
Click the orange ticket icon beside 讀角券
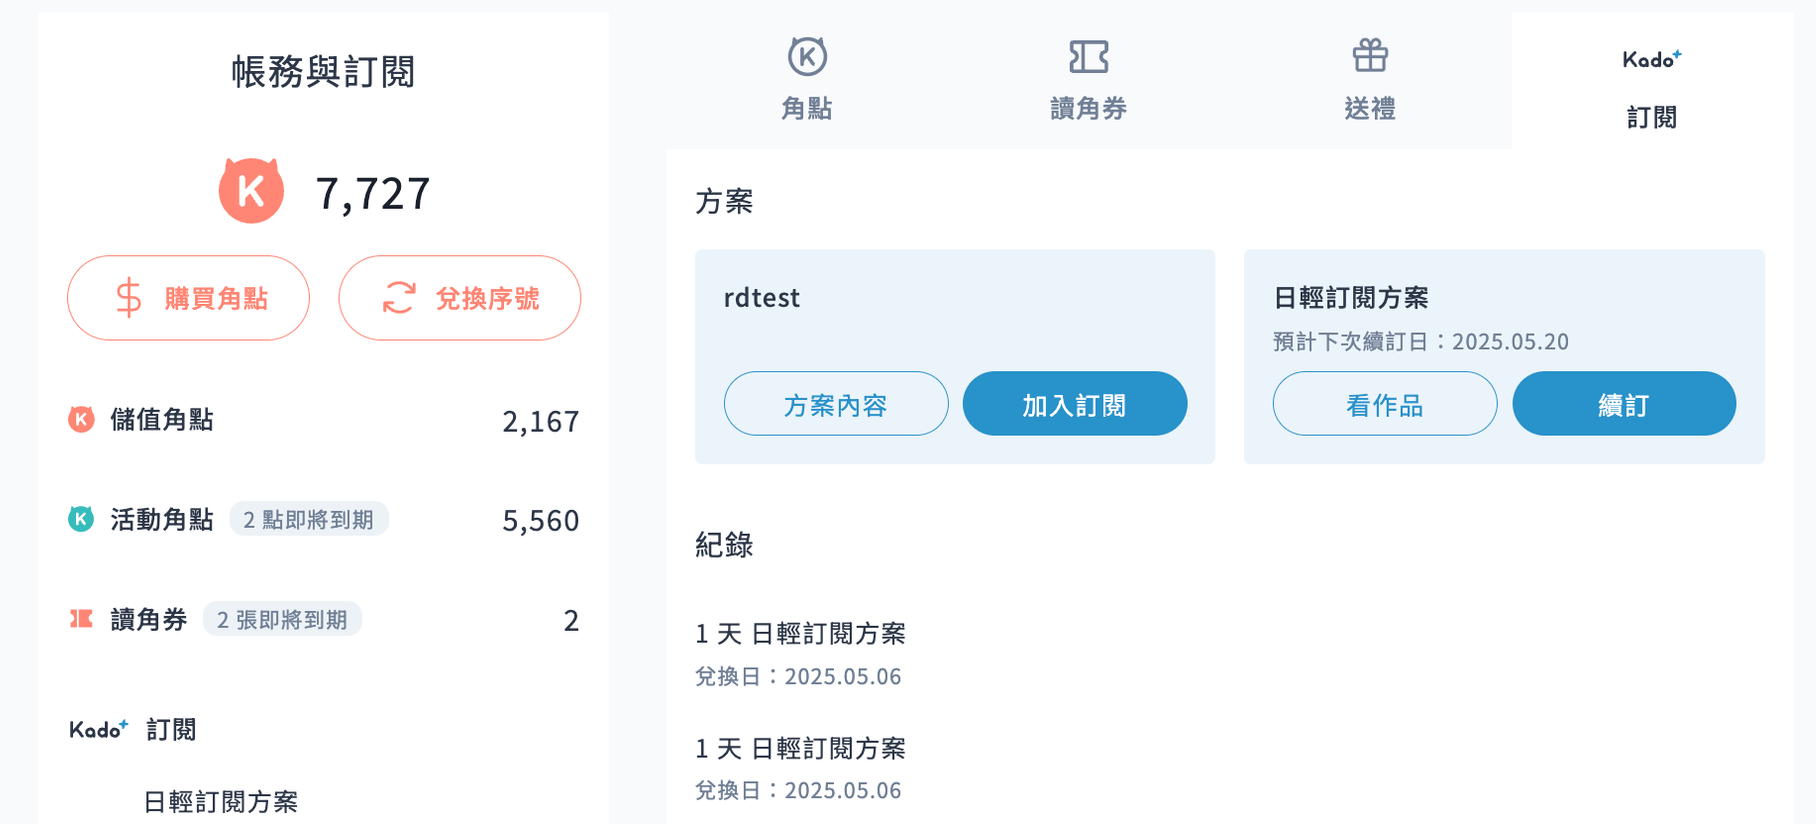[x=81, y=619]
